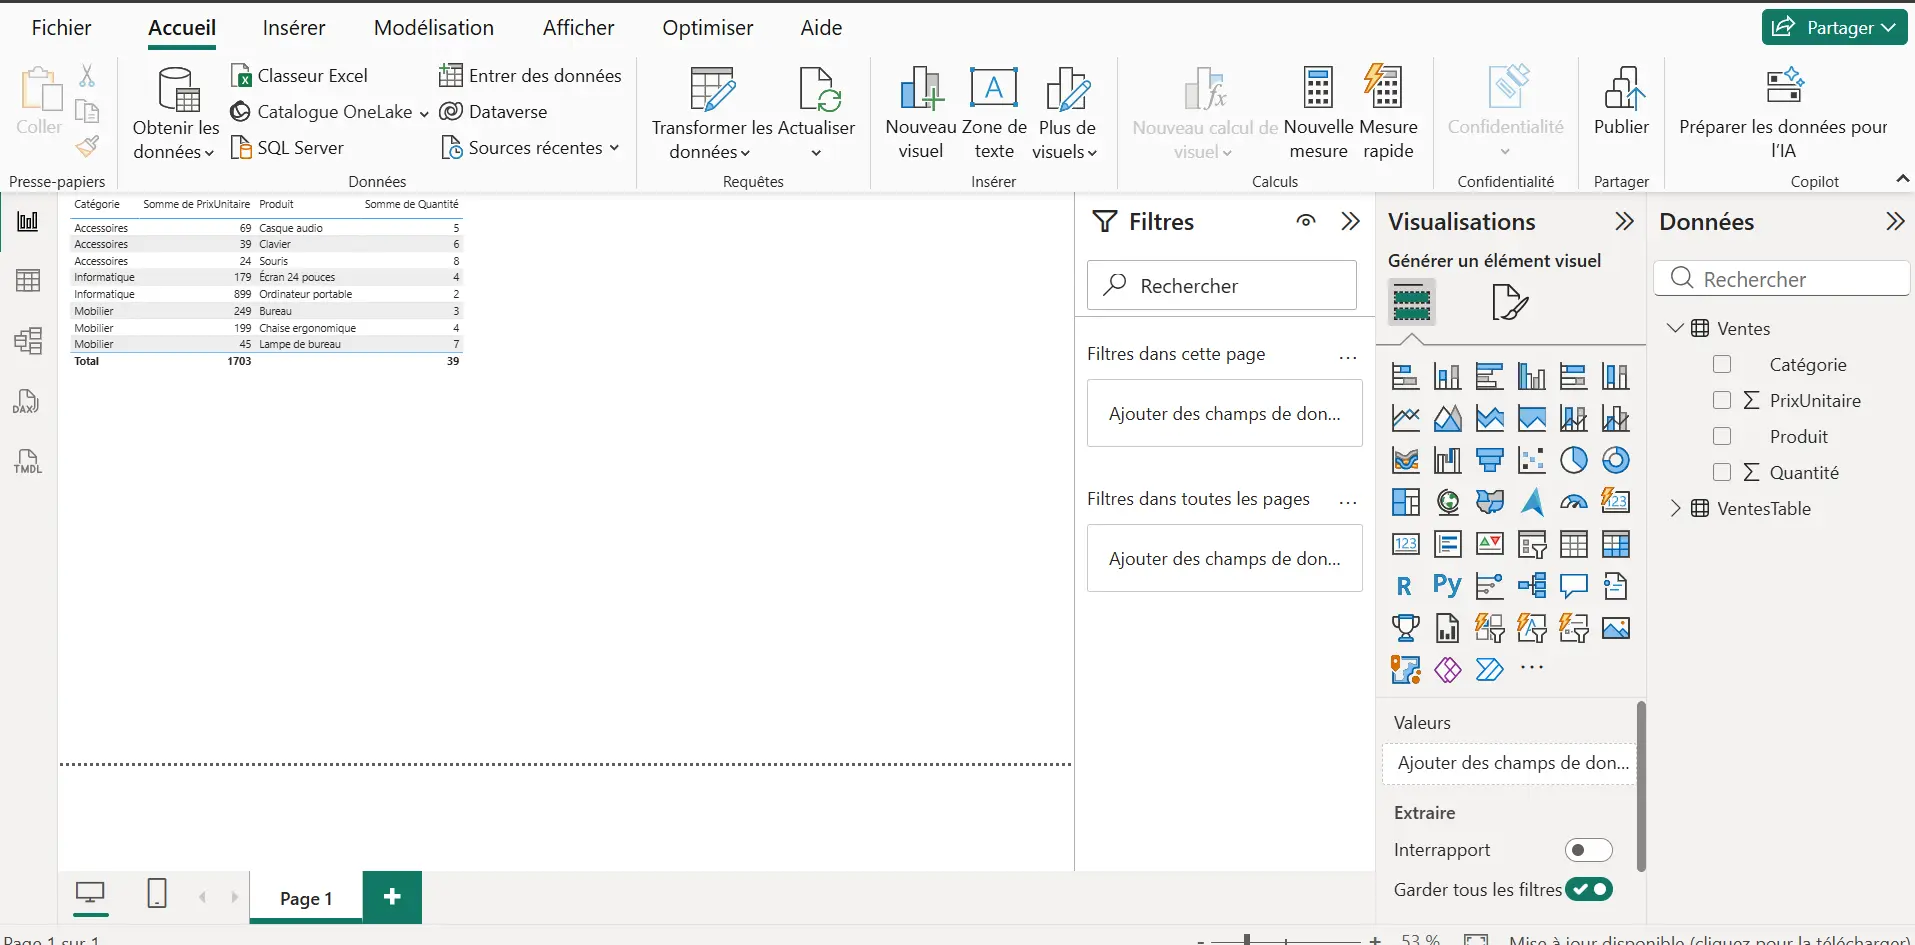The width and height of the screenshot is (1915, 945).
Task: Toggle the Interrapport switch
Action: click(1588, 850)
